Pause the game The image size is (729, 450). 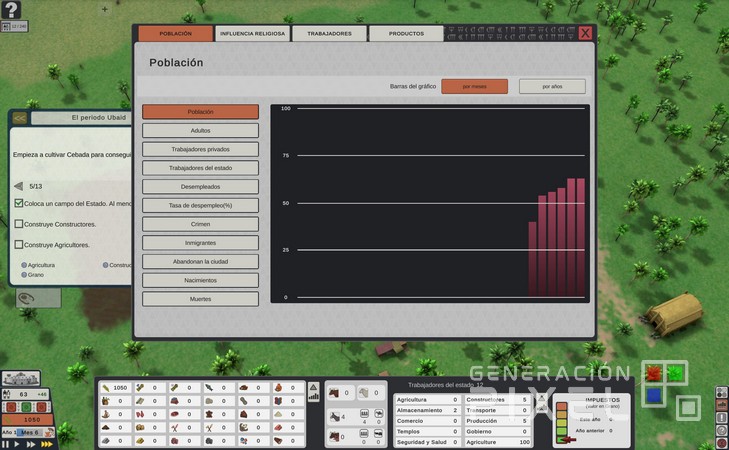coord(5,444)
